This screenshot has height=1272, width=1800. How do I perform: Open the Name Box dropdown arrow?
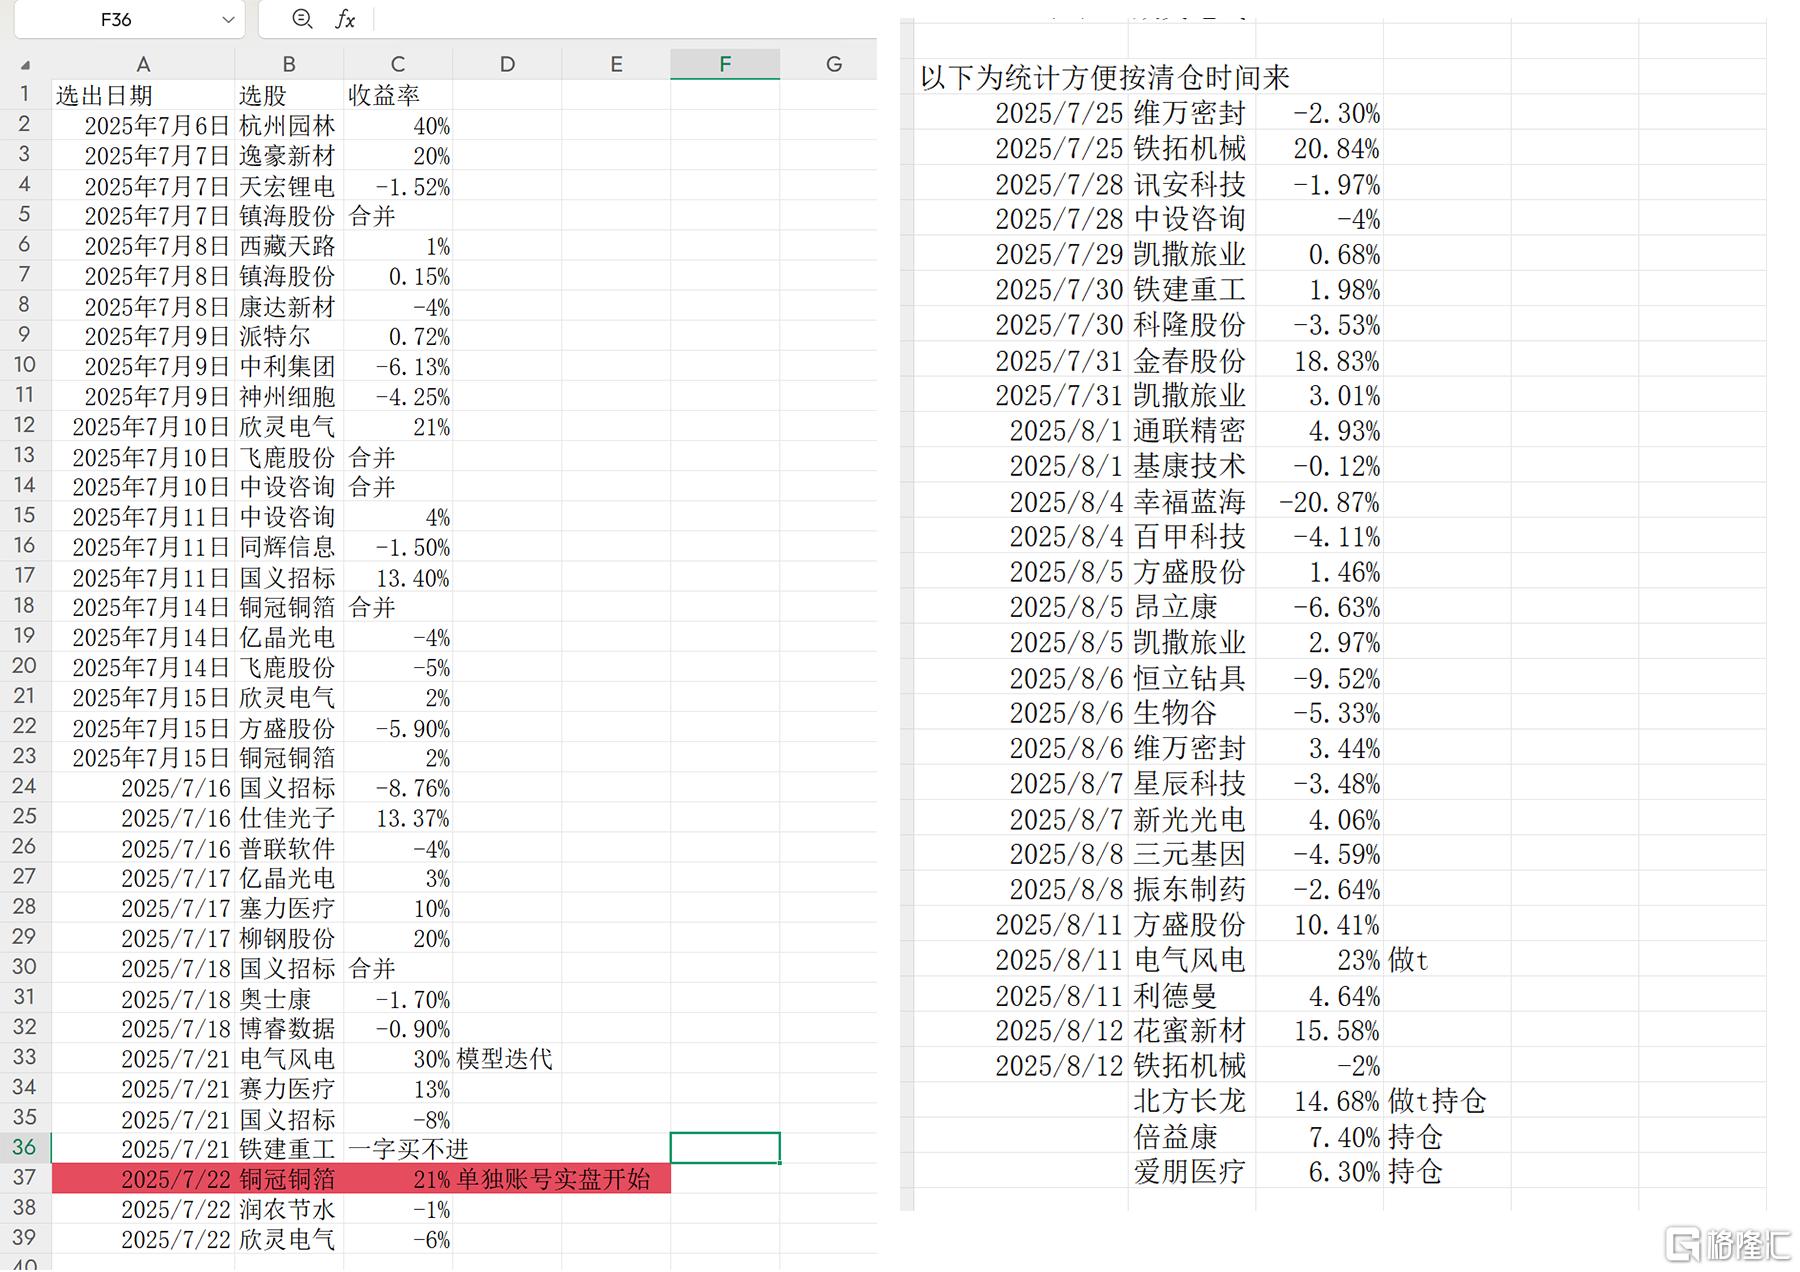(228, 20)
